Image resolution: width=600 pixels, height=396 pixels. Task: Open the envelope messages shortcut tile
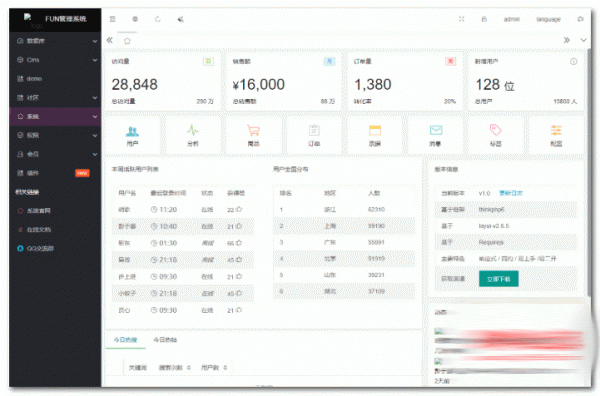tap(435, 136)
